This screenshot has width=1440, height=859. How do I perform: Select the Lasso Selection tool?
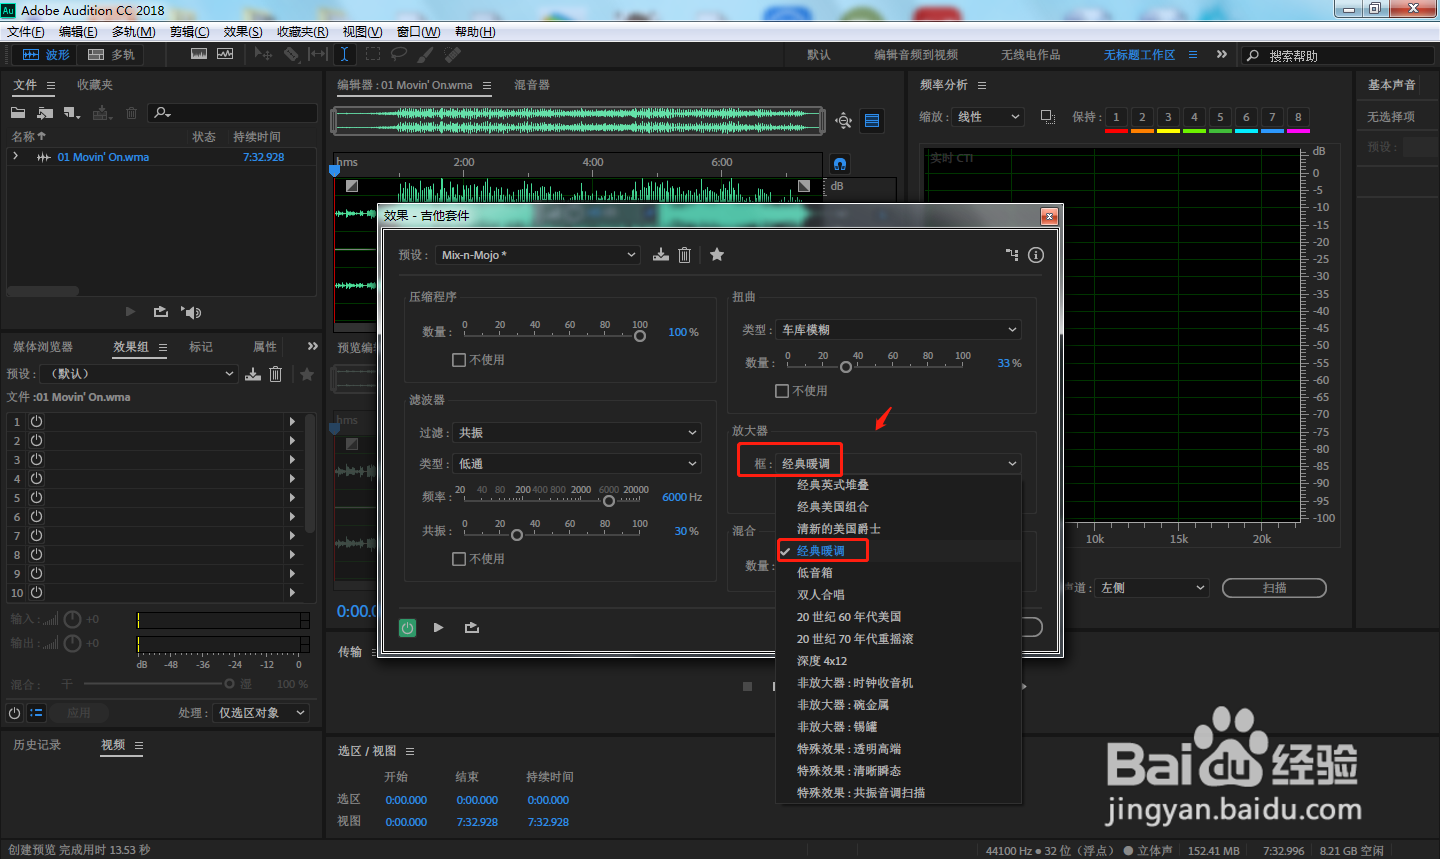coord(399,54)
